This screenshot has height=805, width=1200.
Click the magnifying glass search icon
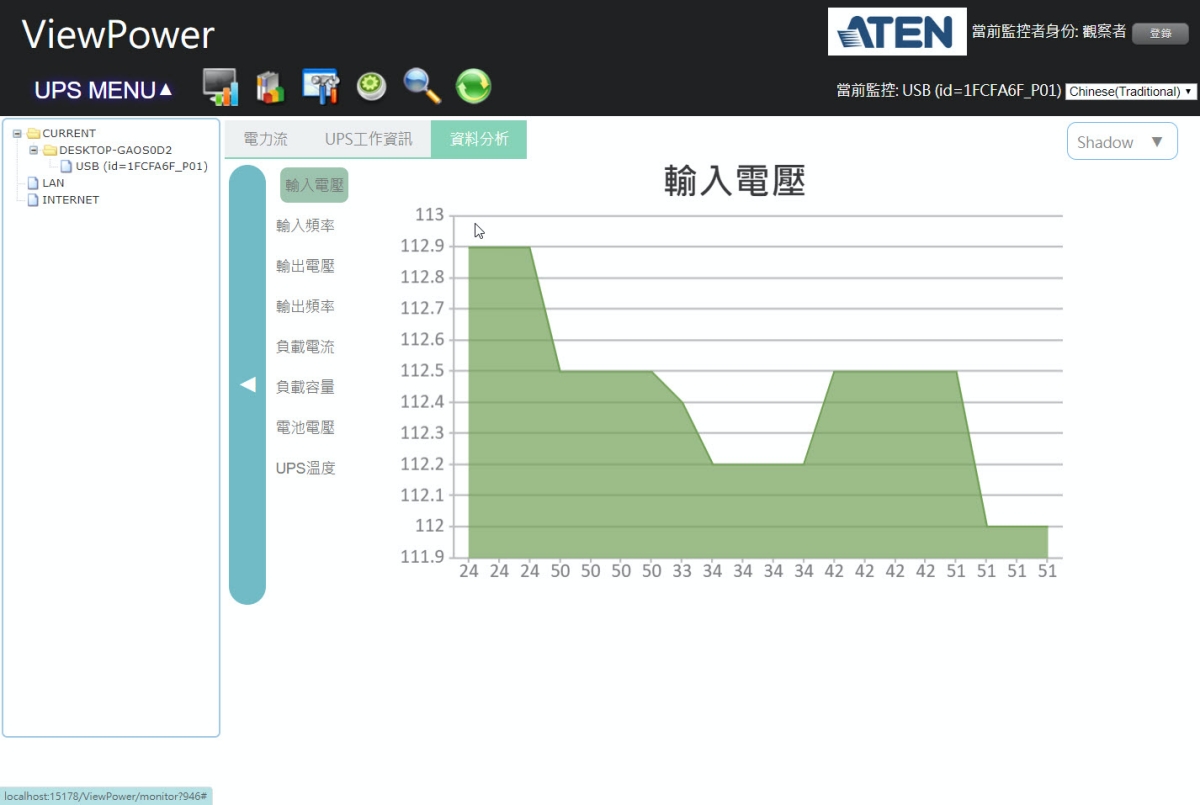[x=423, y=87]
